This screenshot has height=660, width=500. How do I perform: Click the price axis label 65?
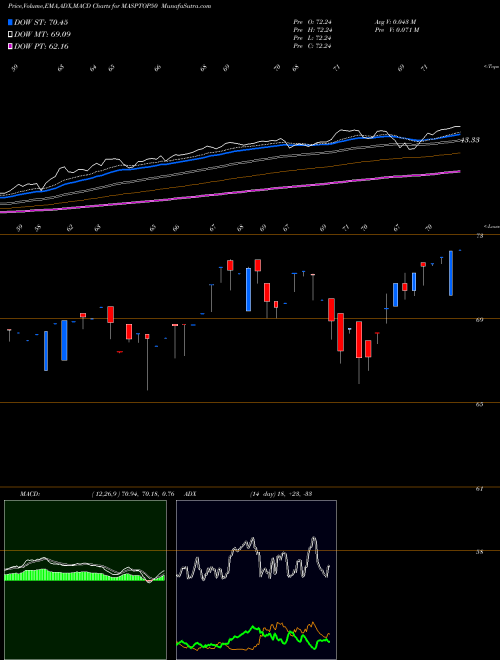pos(479,404)
